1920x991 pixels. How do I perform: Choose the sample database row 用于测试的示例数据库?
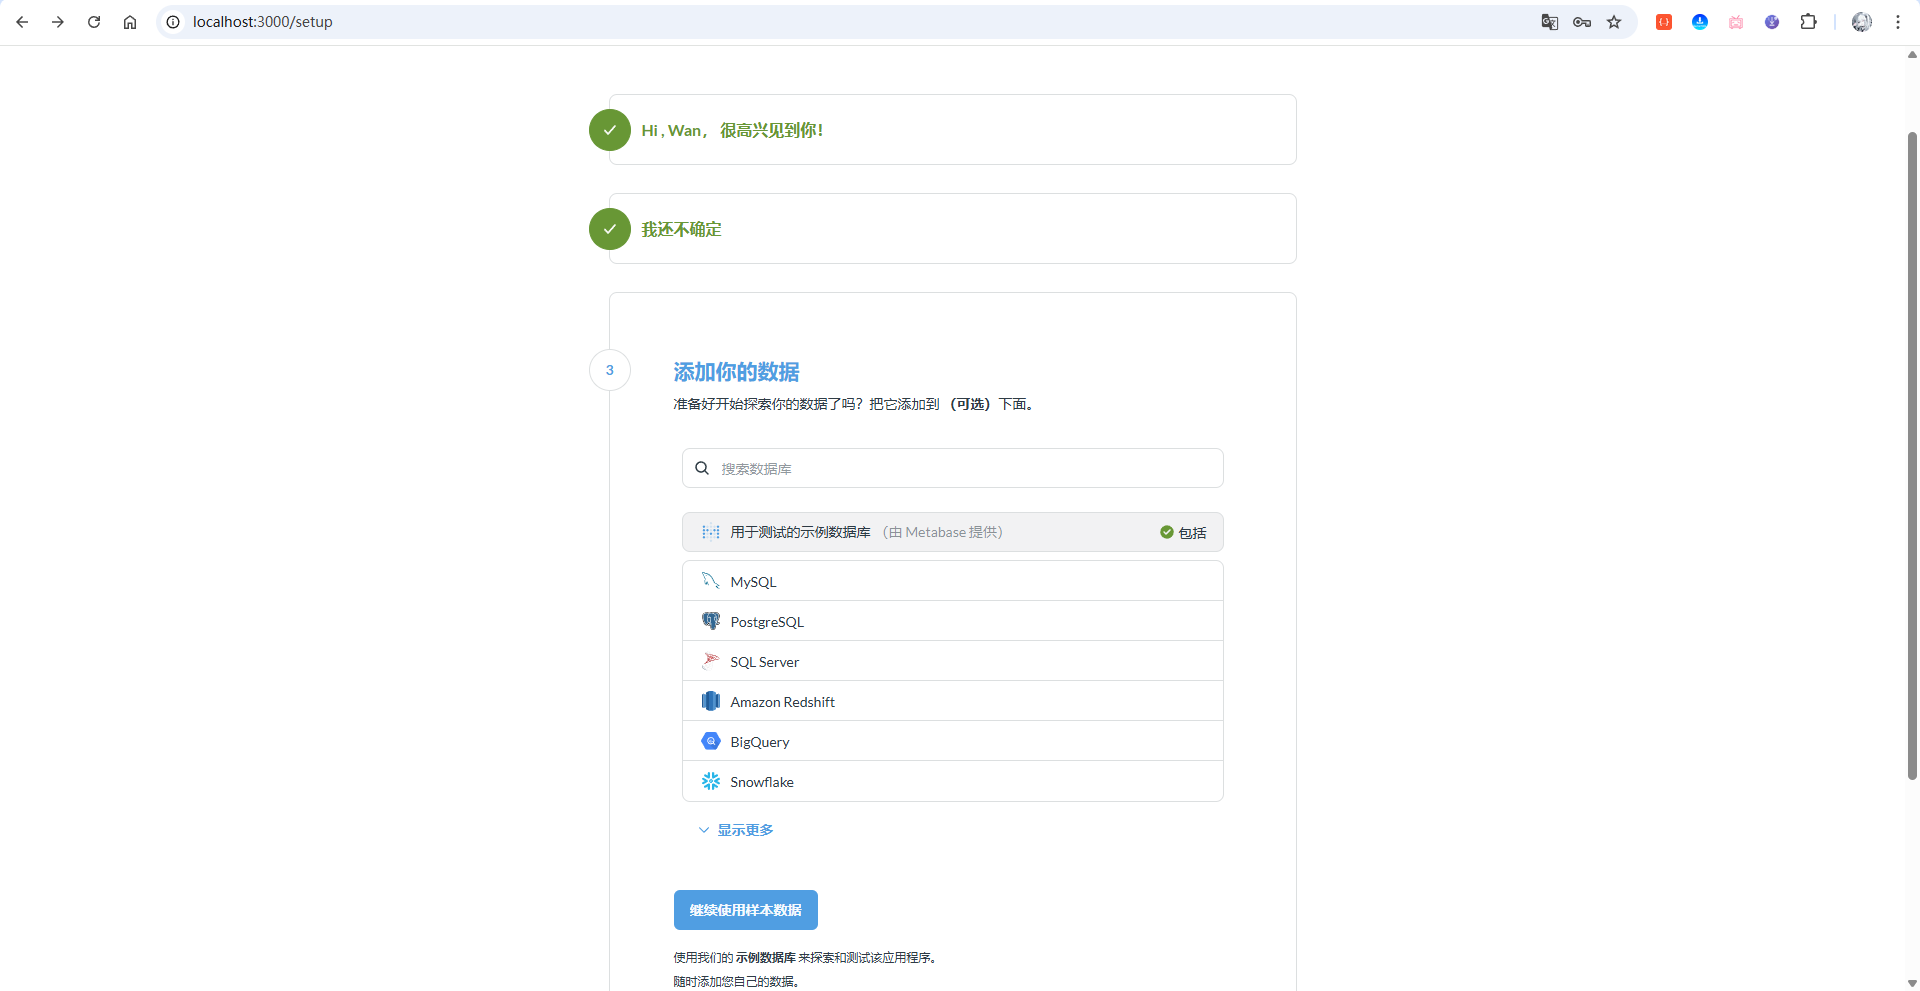800,532
